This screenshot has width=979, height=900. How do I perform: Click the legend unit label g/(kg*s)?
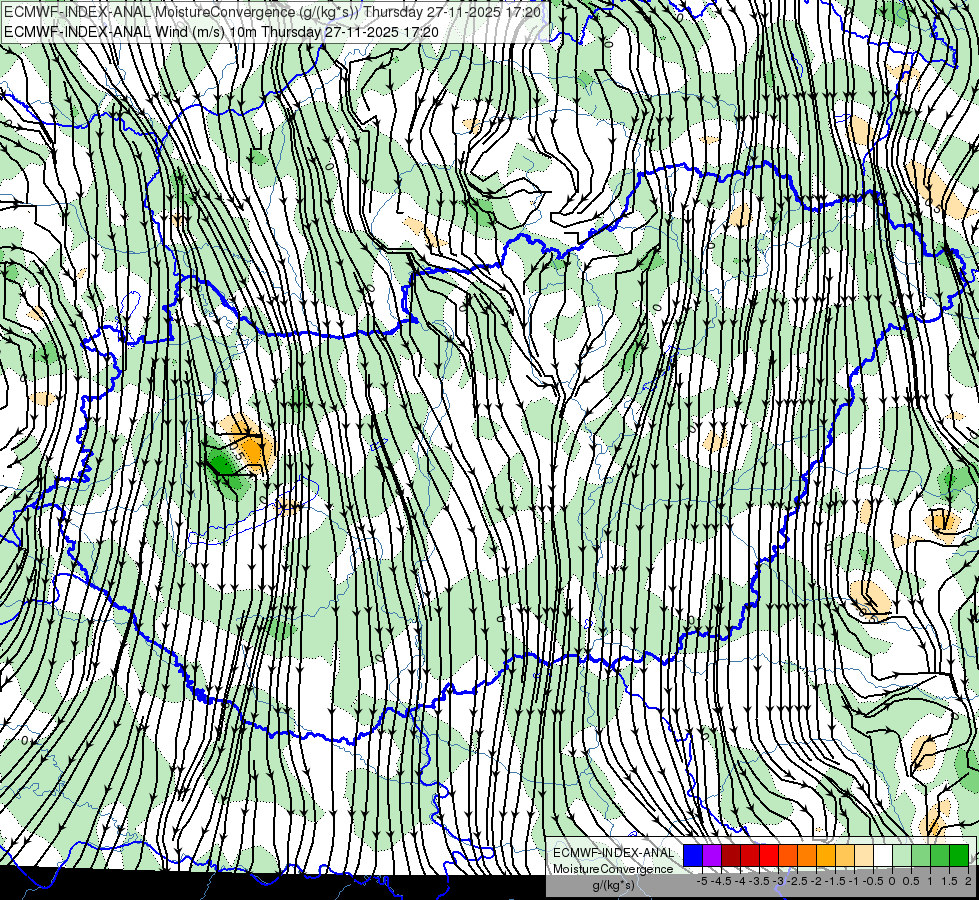click(x=613, y=886)
